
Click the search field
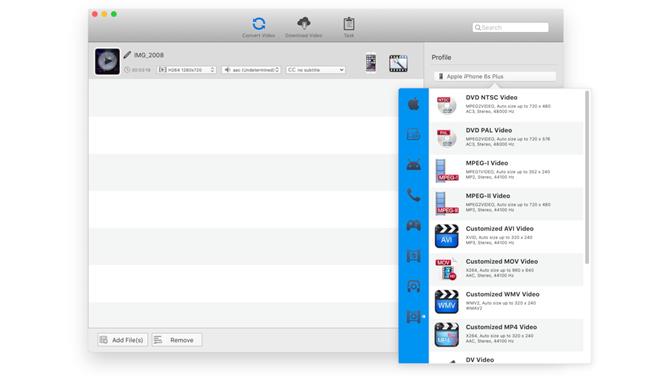(x=510, y=27)
